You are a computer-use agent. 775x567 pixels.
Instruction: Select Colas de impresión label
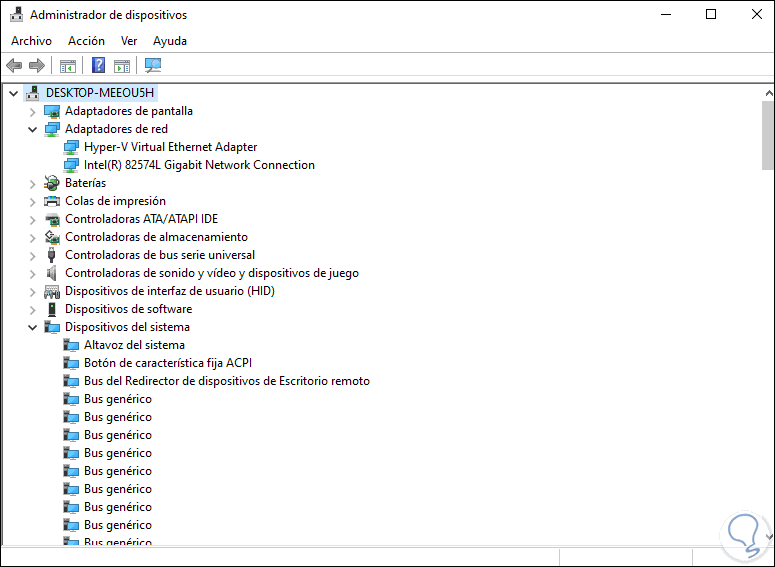(x=115, y=201)
